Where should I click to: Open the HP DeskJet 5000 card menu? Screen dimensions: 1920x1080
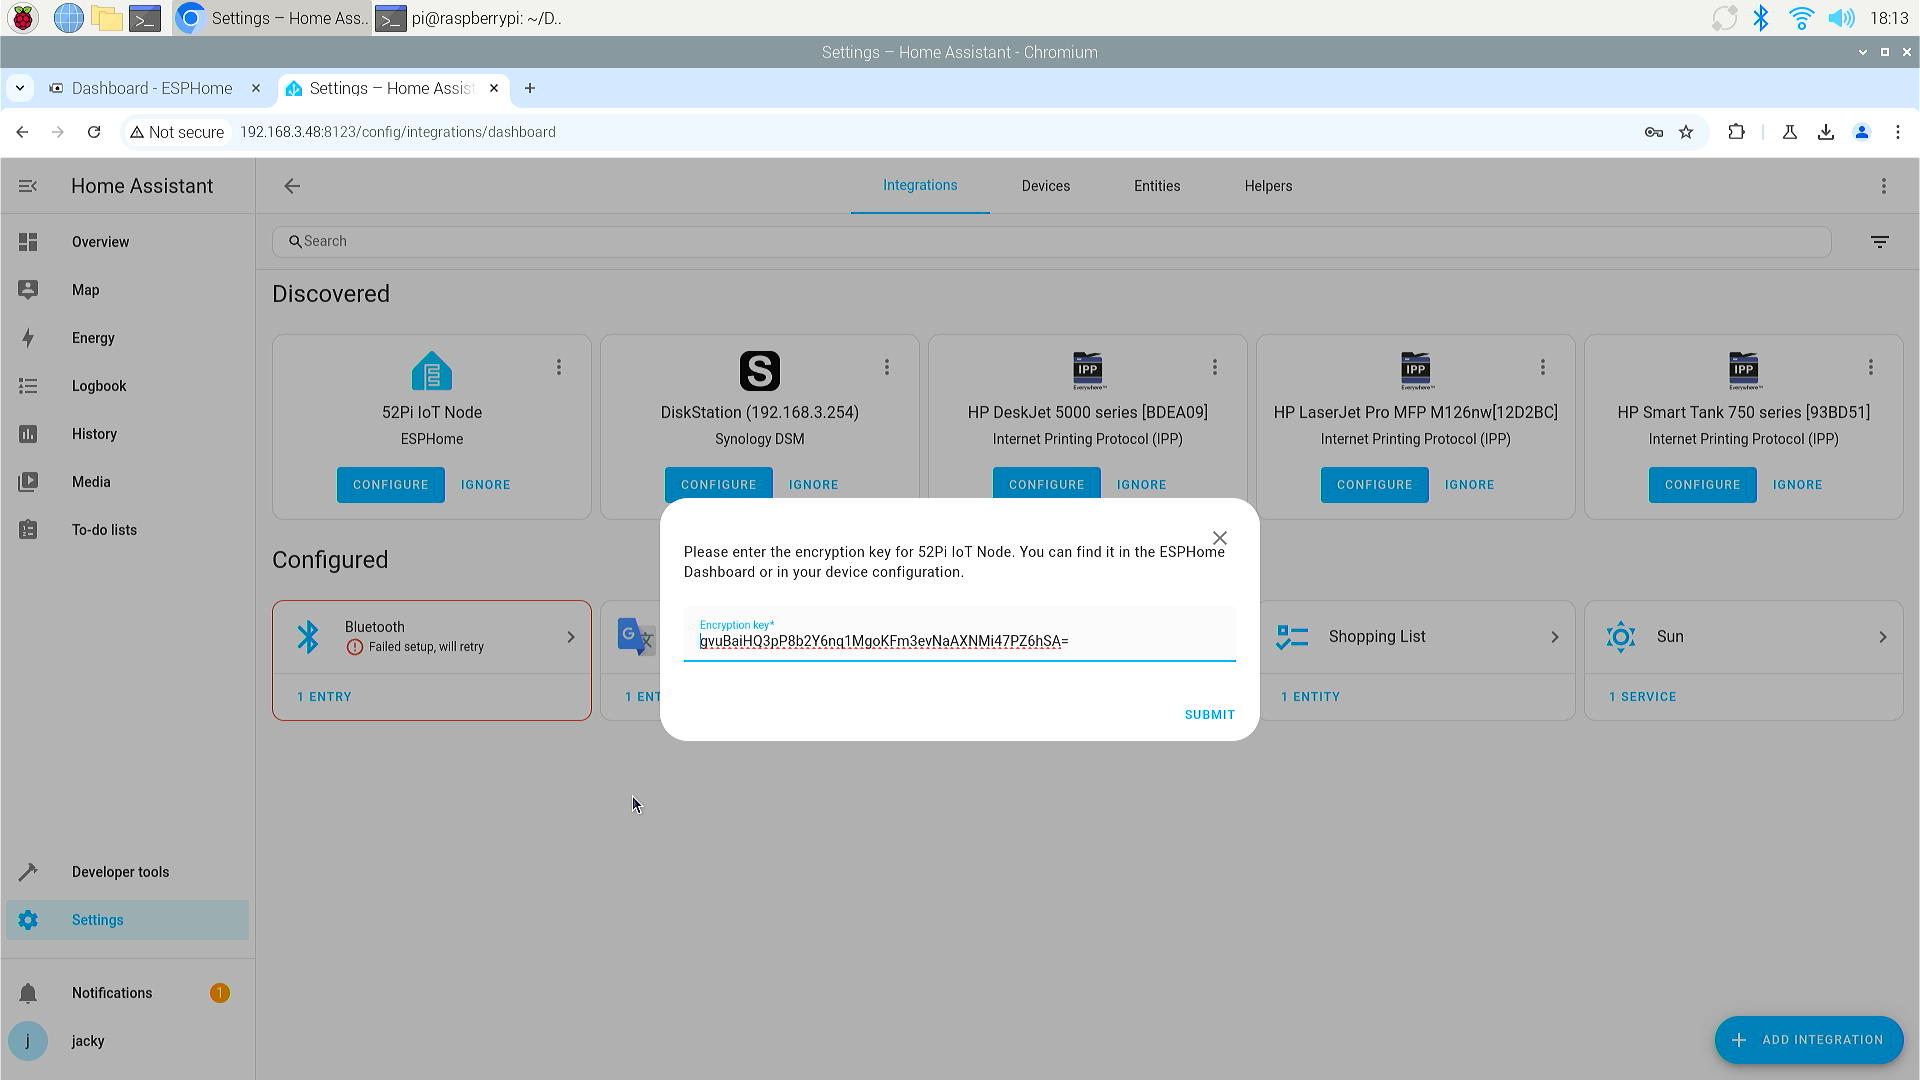click(1215, 368)
